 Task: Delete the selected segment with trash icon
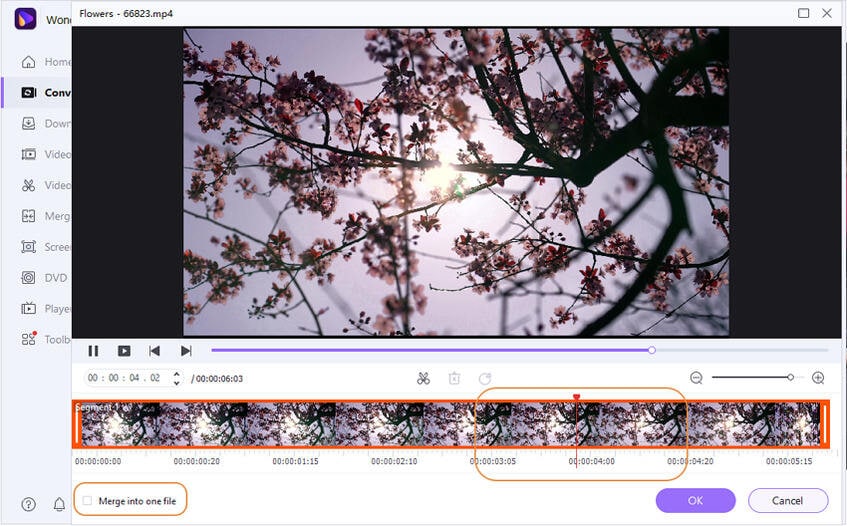(454, 379)
